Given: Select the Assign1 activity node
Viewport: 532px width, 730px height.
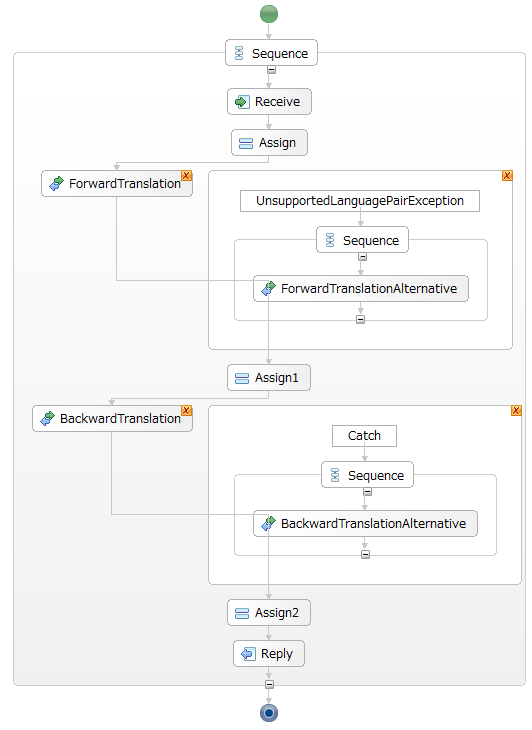Looking at the screenshot, I should point(269,378).
